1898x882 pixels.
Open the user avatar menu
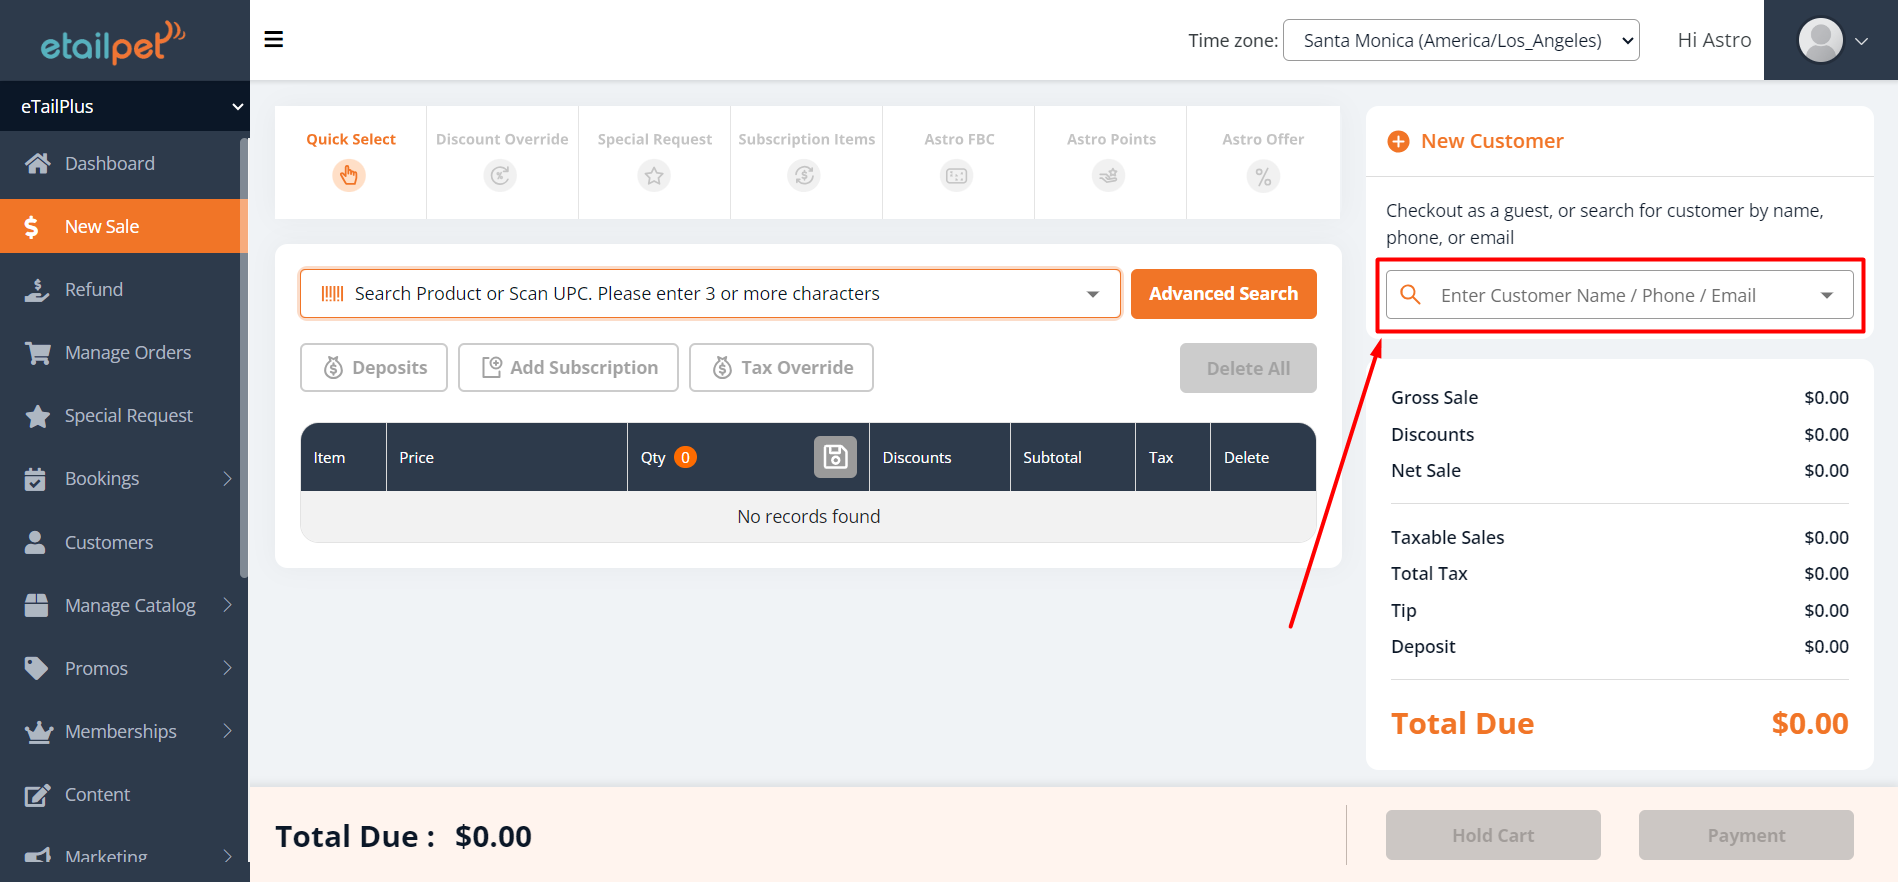1832,41
